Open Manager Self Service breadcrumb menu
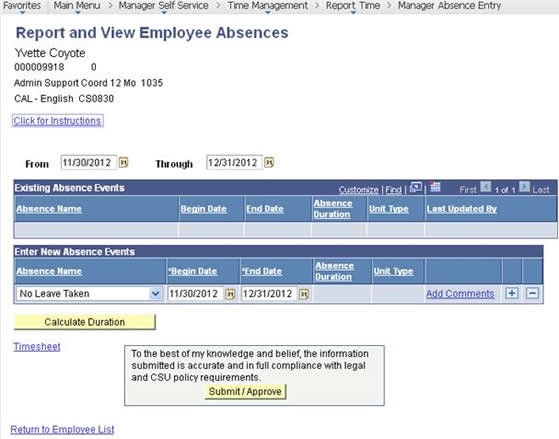 coord(163,6)
